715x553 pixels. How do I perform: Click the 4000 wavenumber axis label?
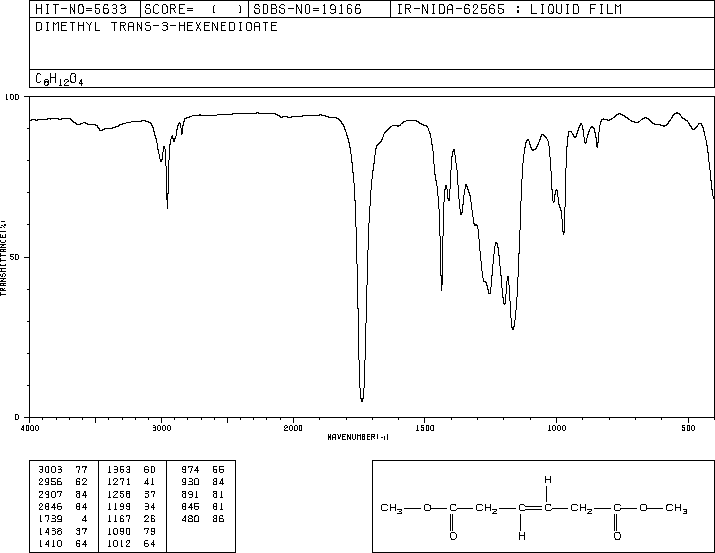(x=30, y=428)
